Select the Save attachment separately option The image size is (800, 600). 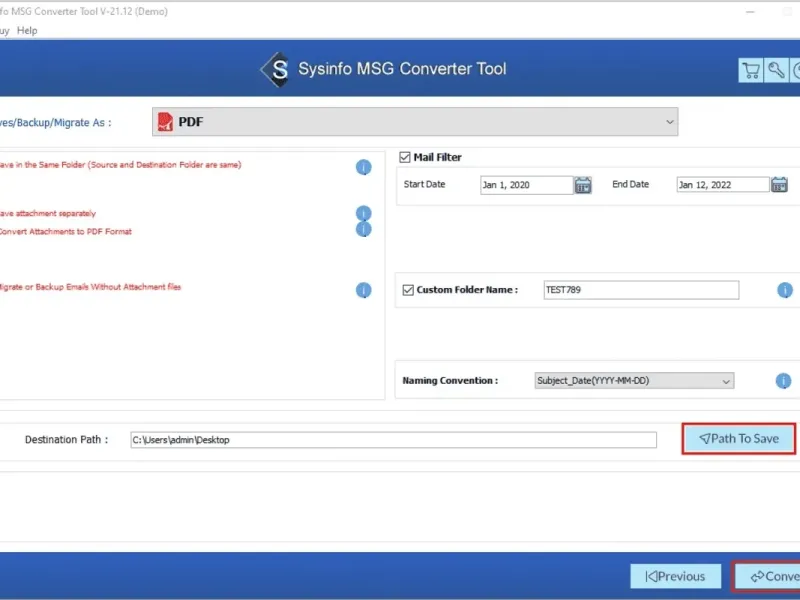48,213
